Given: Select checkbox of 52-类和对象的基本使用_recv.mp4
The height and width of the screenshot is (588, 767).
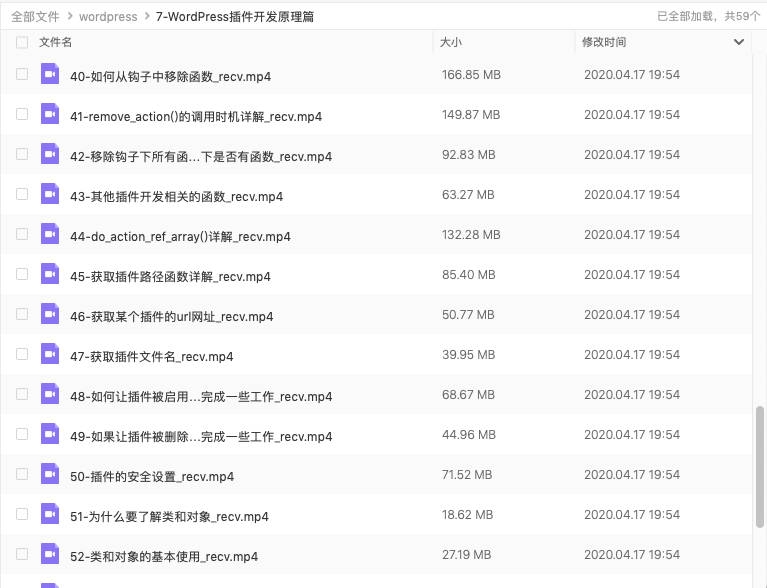Looking at the screenshot, I should pyautogui.click(x=22, y=554).
